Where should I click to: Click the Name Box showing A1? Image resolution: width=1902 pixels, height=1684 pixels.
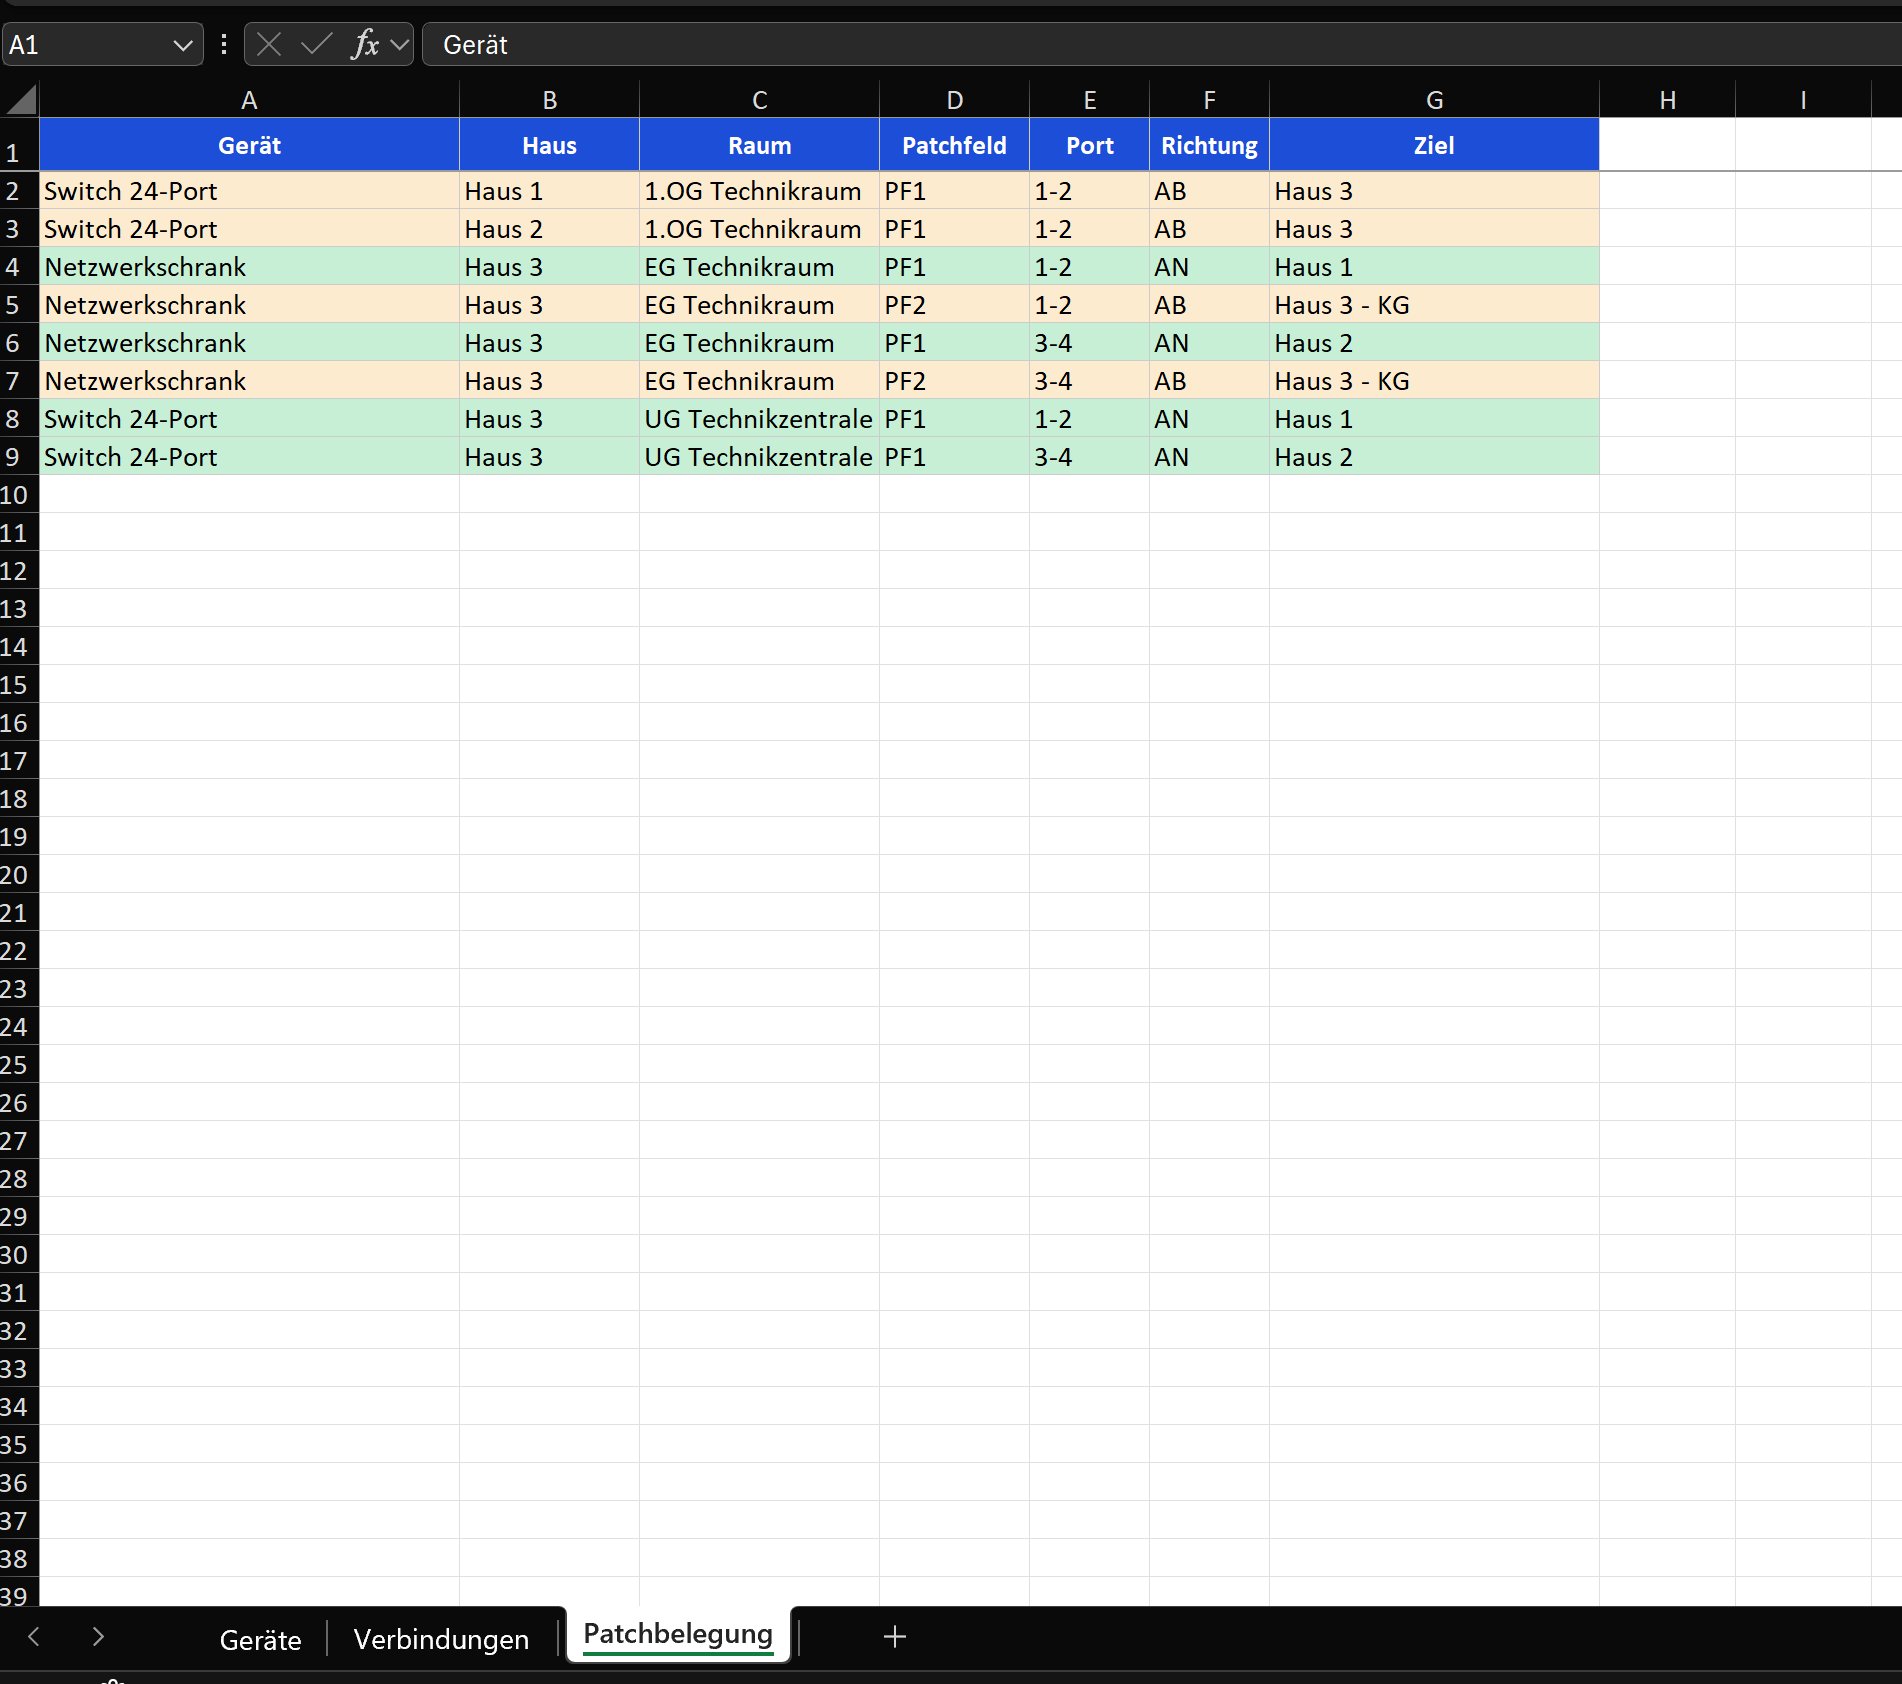86,45
